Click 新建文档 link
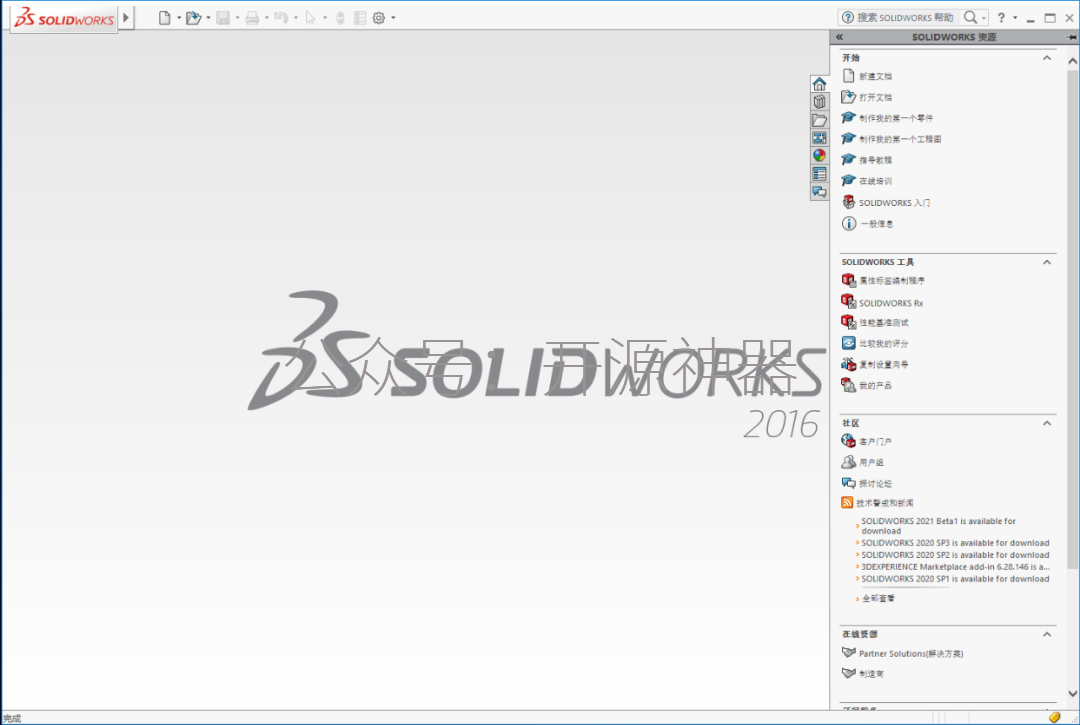Viewport: 1080px width, 725px height. pos(875,76)
